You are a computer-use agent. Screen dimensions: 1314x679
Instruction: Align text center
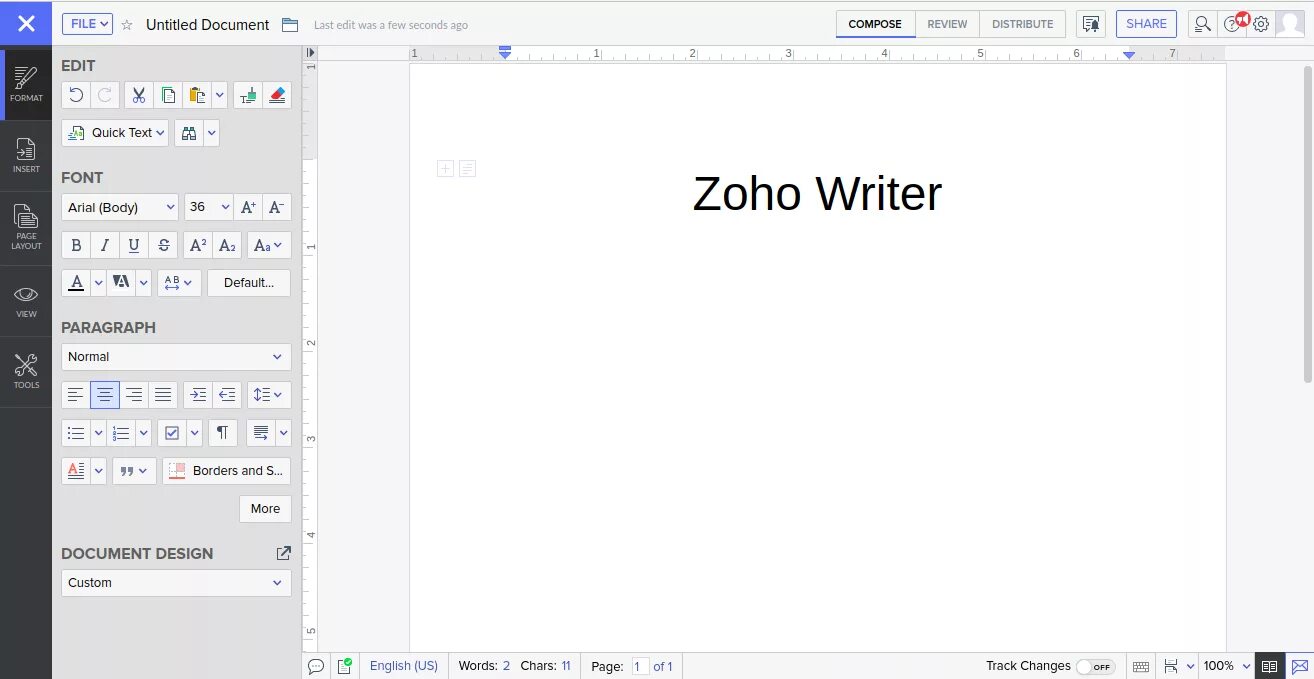105,395
